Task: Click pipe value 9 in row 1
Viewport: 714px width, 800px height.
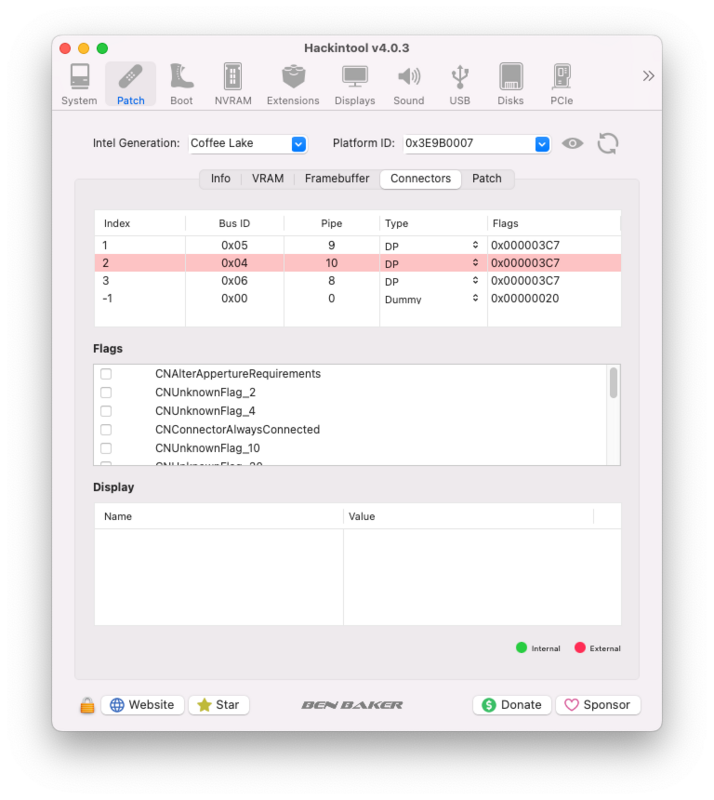Action: [x=332, y=245]
